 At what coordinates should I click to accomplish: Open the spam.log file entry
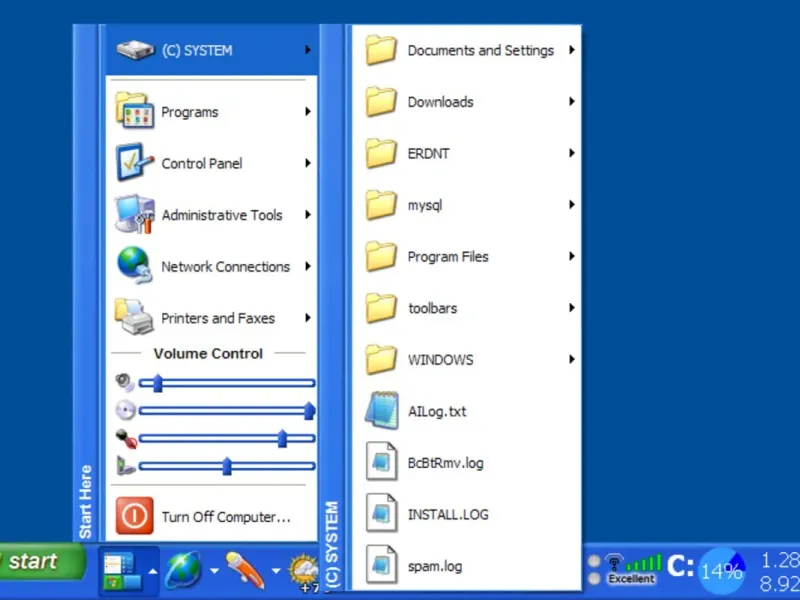click(x=466, y=565)
